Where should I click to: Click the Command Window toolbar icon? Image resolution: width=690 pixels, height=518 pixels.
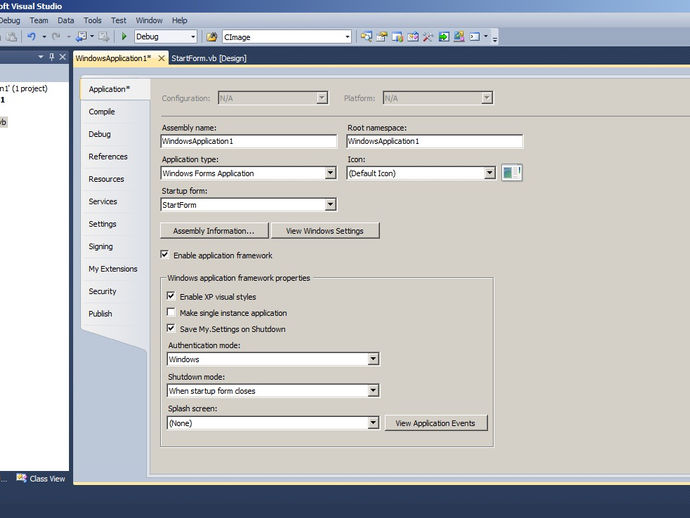click(474, 37)
